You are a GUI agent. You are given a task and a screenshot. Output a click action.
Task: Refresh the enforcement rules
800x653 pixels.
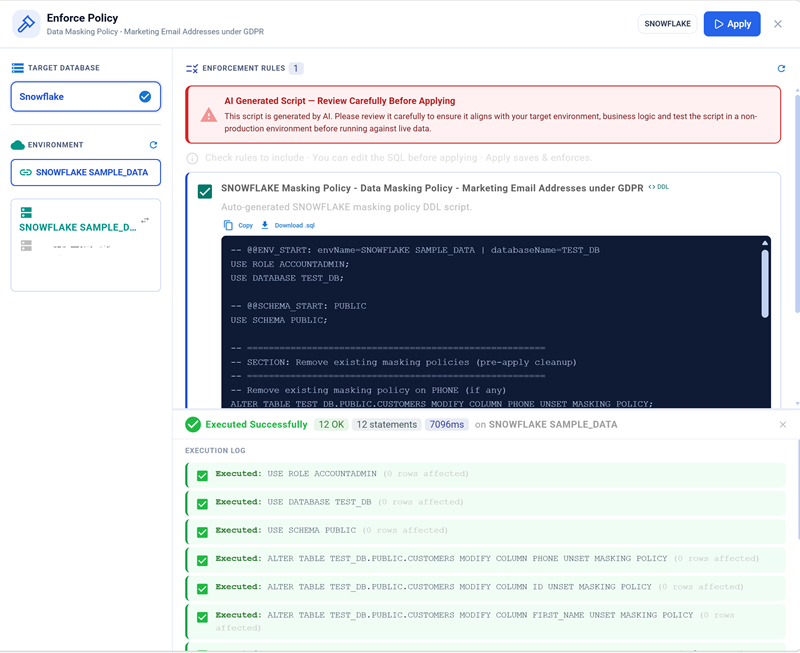pyautogui.click(x=781, y=68)
